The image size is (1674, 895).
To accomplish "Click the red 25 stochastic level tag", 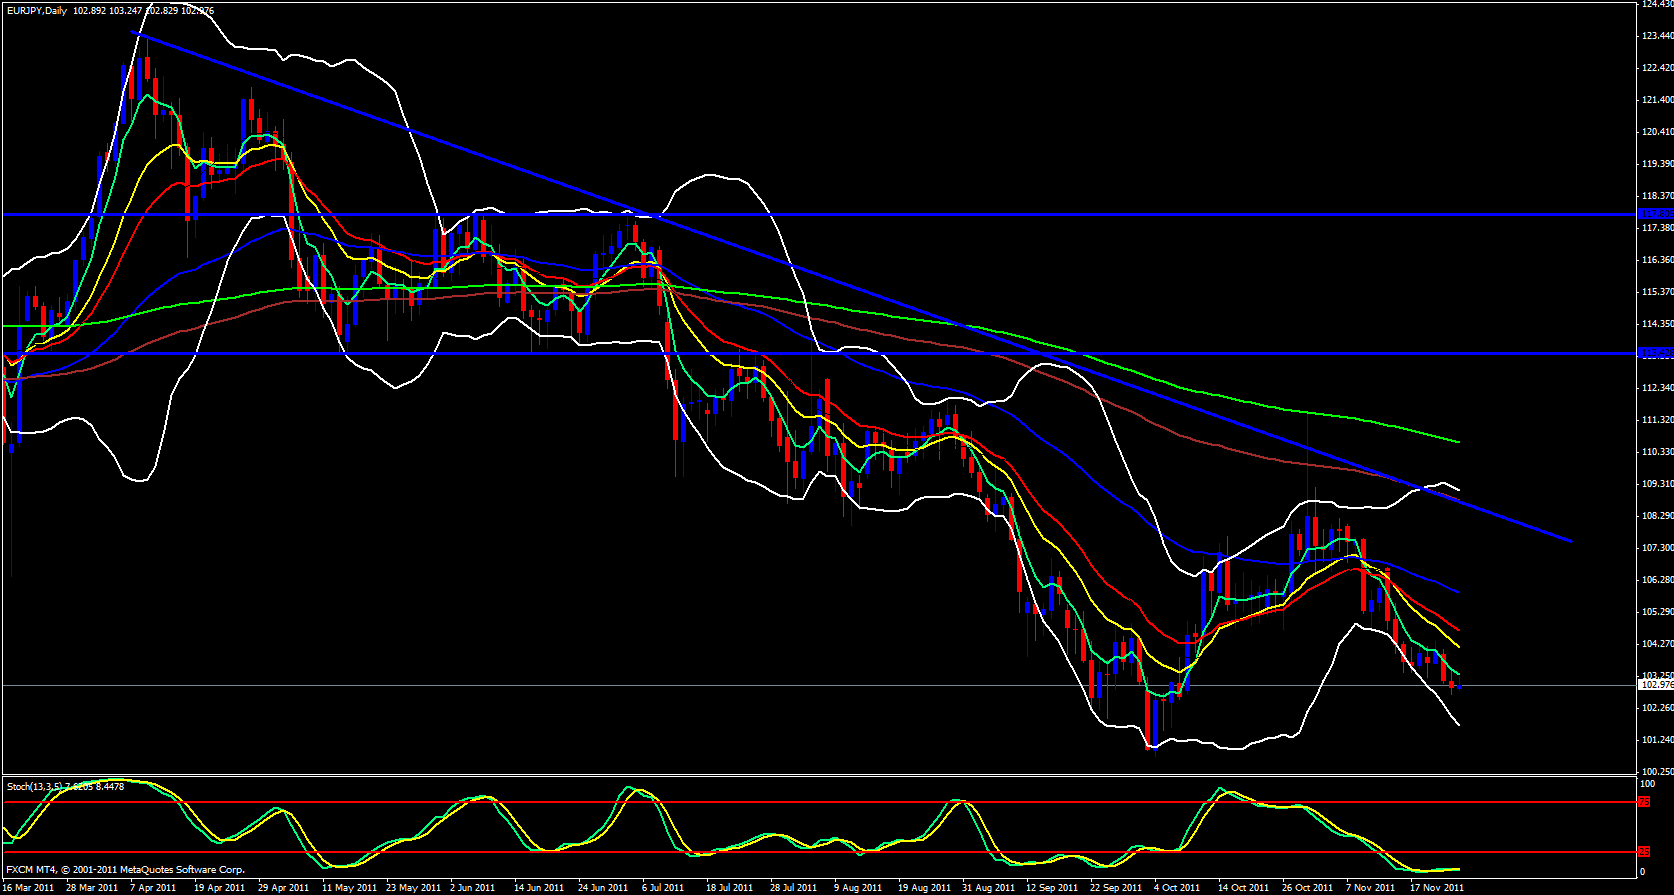I will pos(1643,852).
